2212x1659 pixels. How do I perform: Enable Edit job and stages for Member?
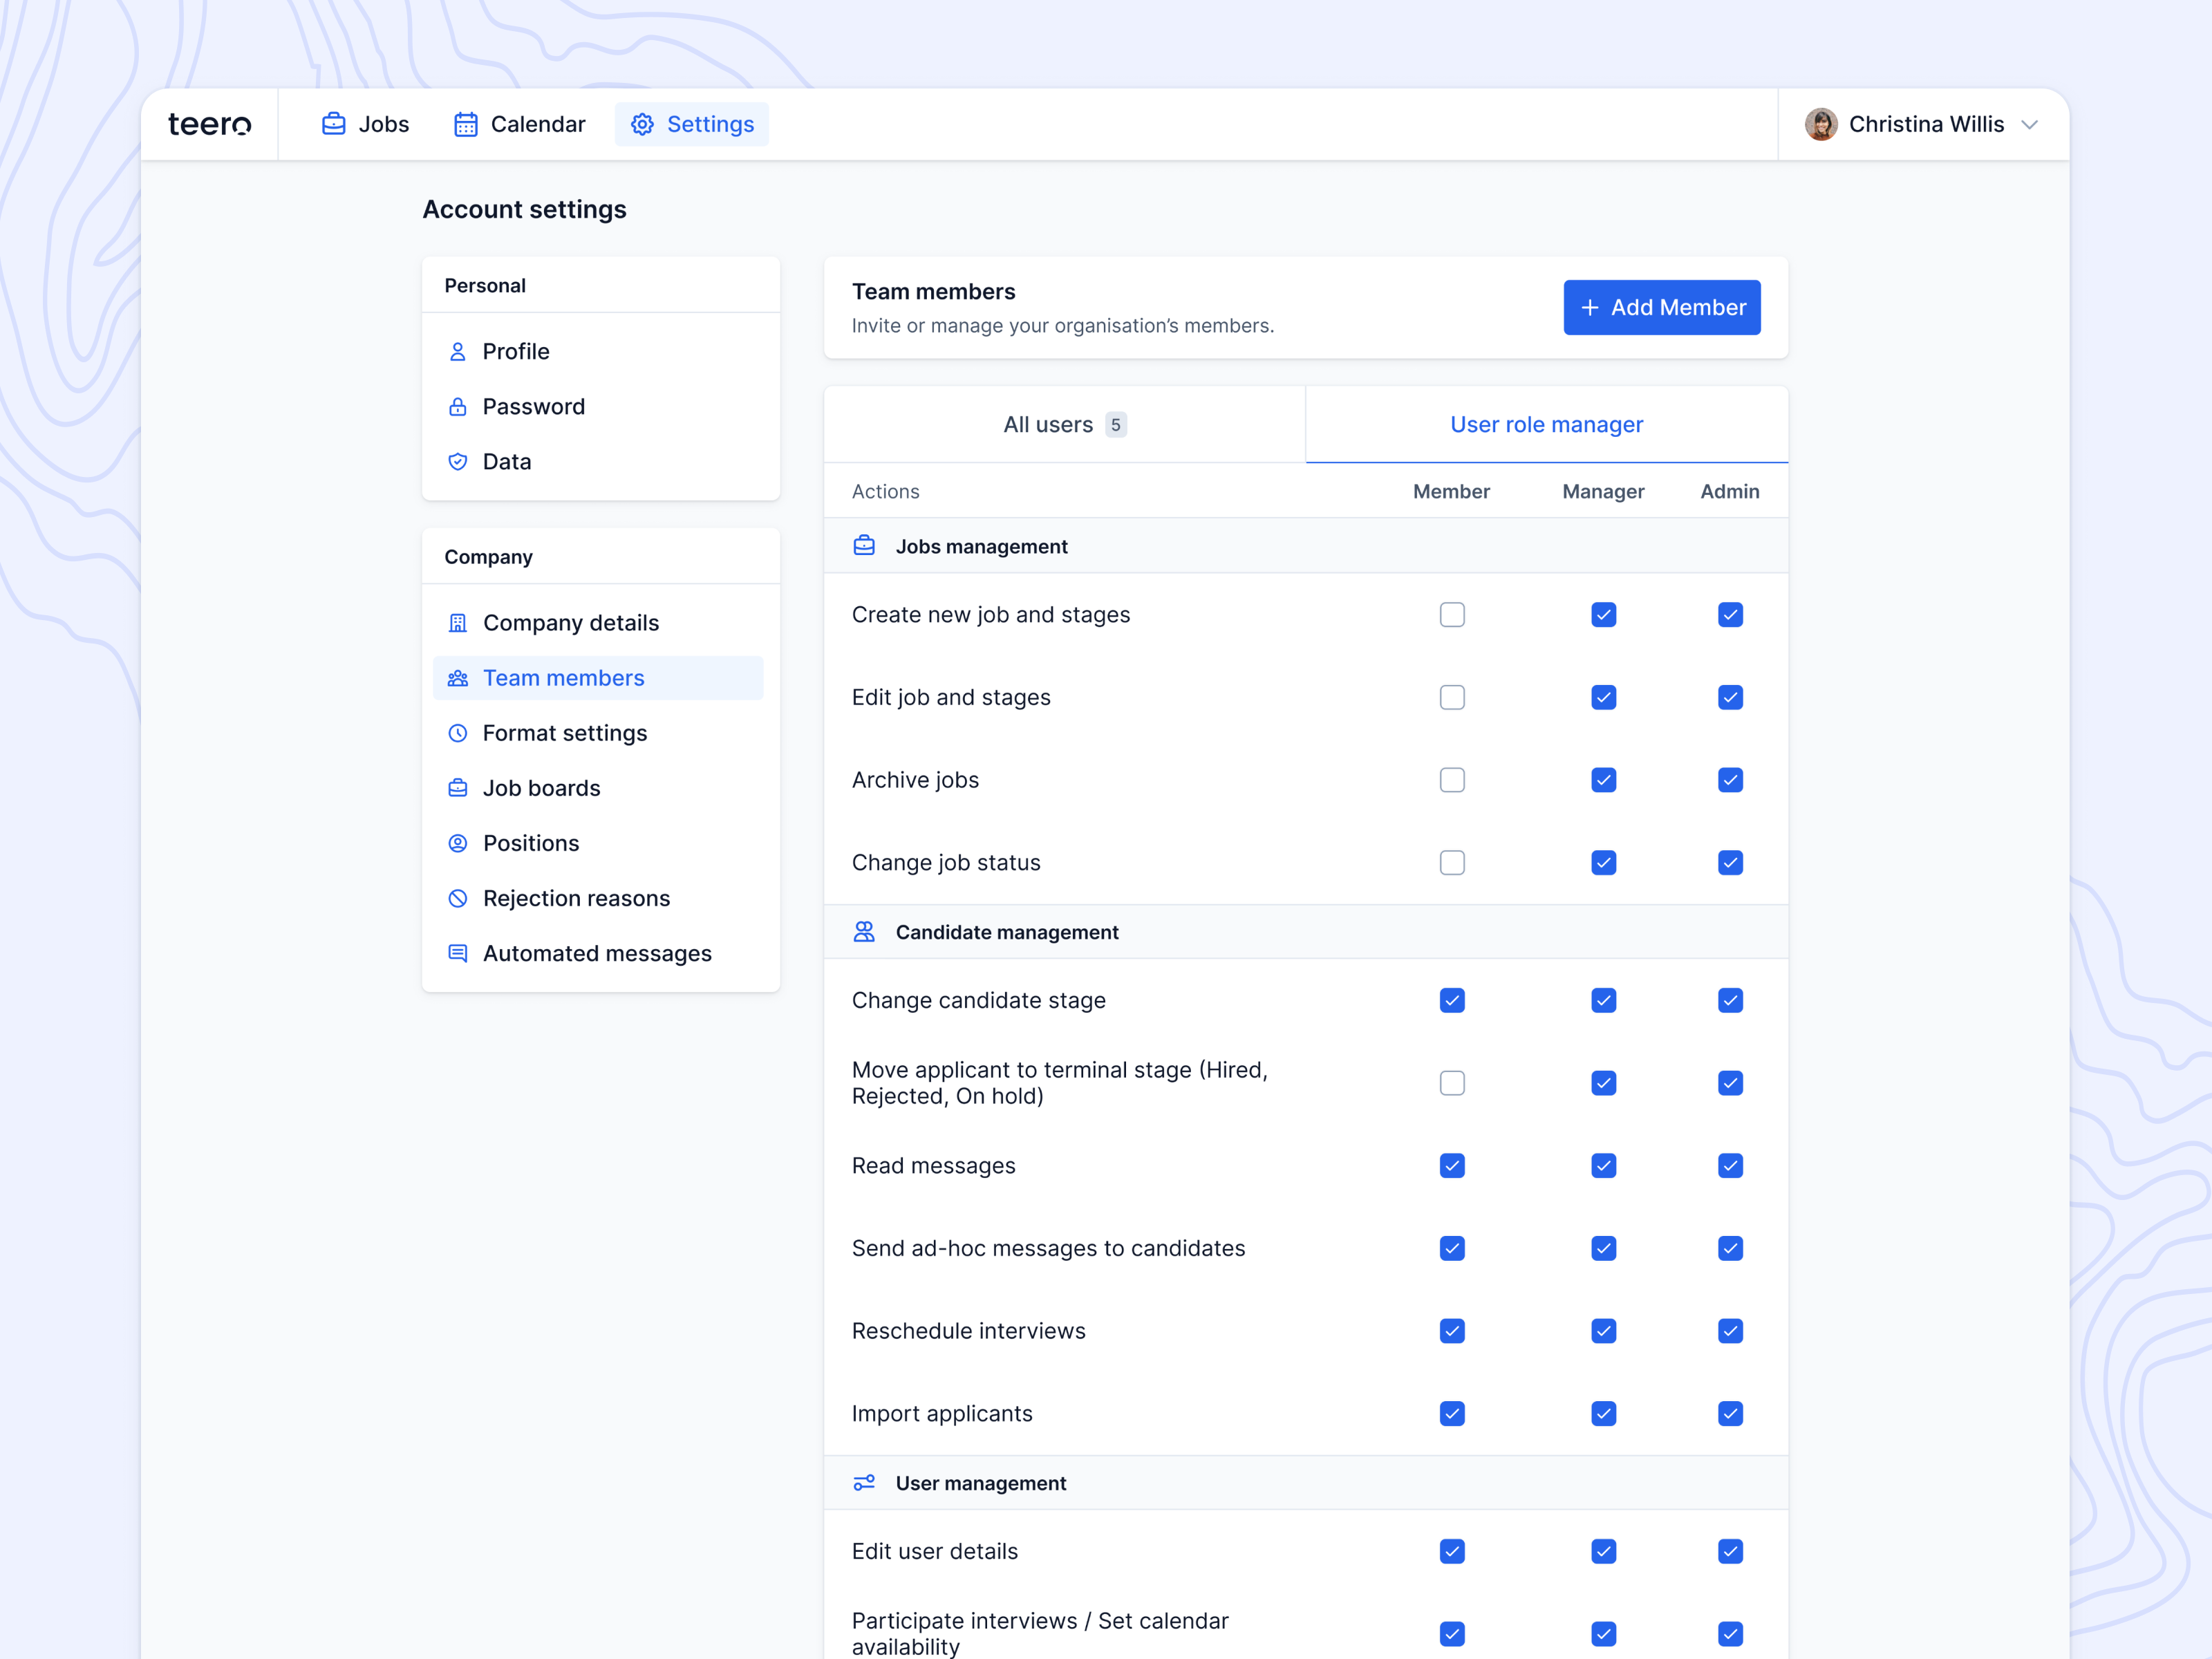(x=1452, y=698)
